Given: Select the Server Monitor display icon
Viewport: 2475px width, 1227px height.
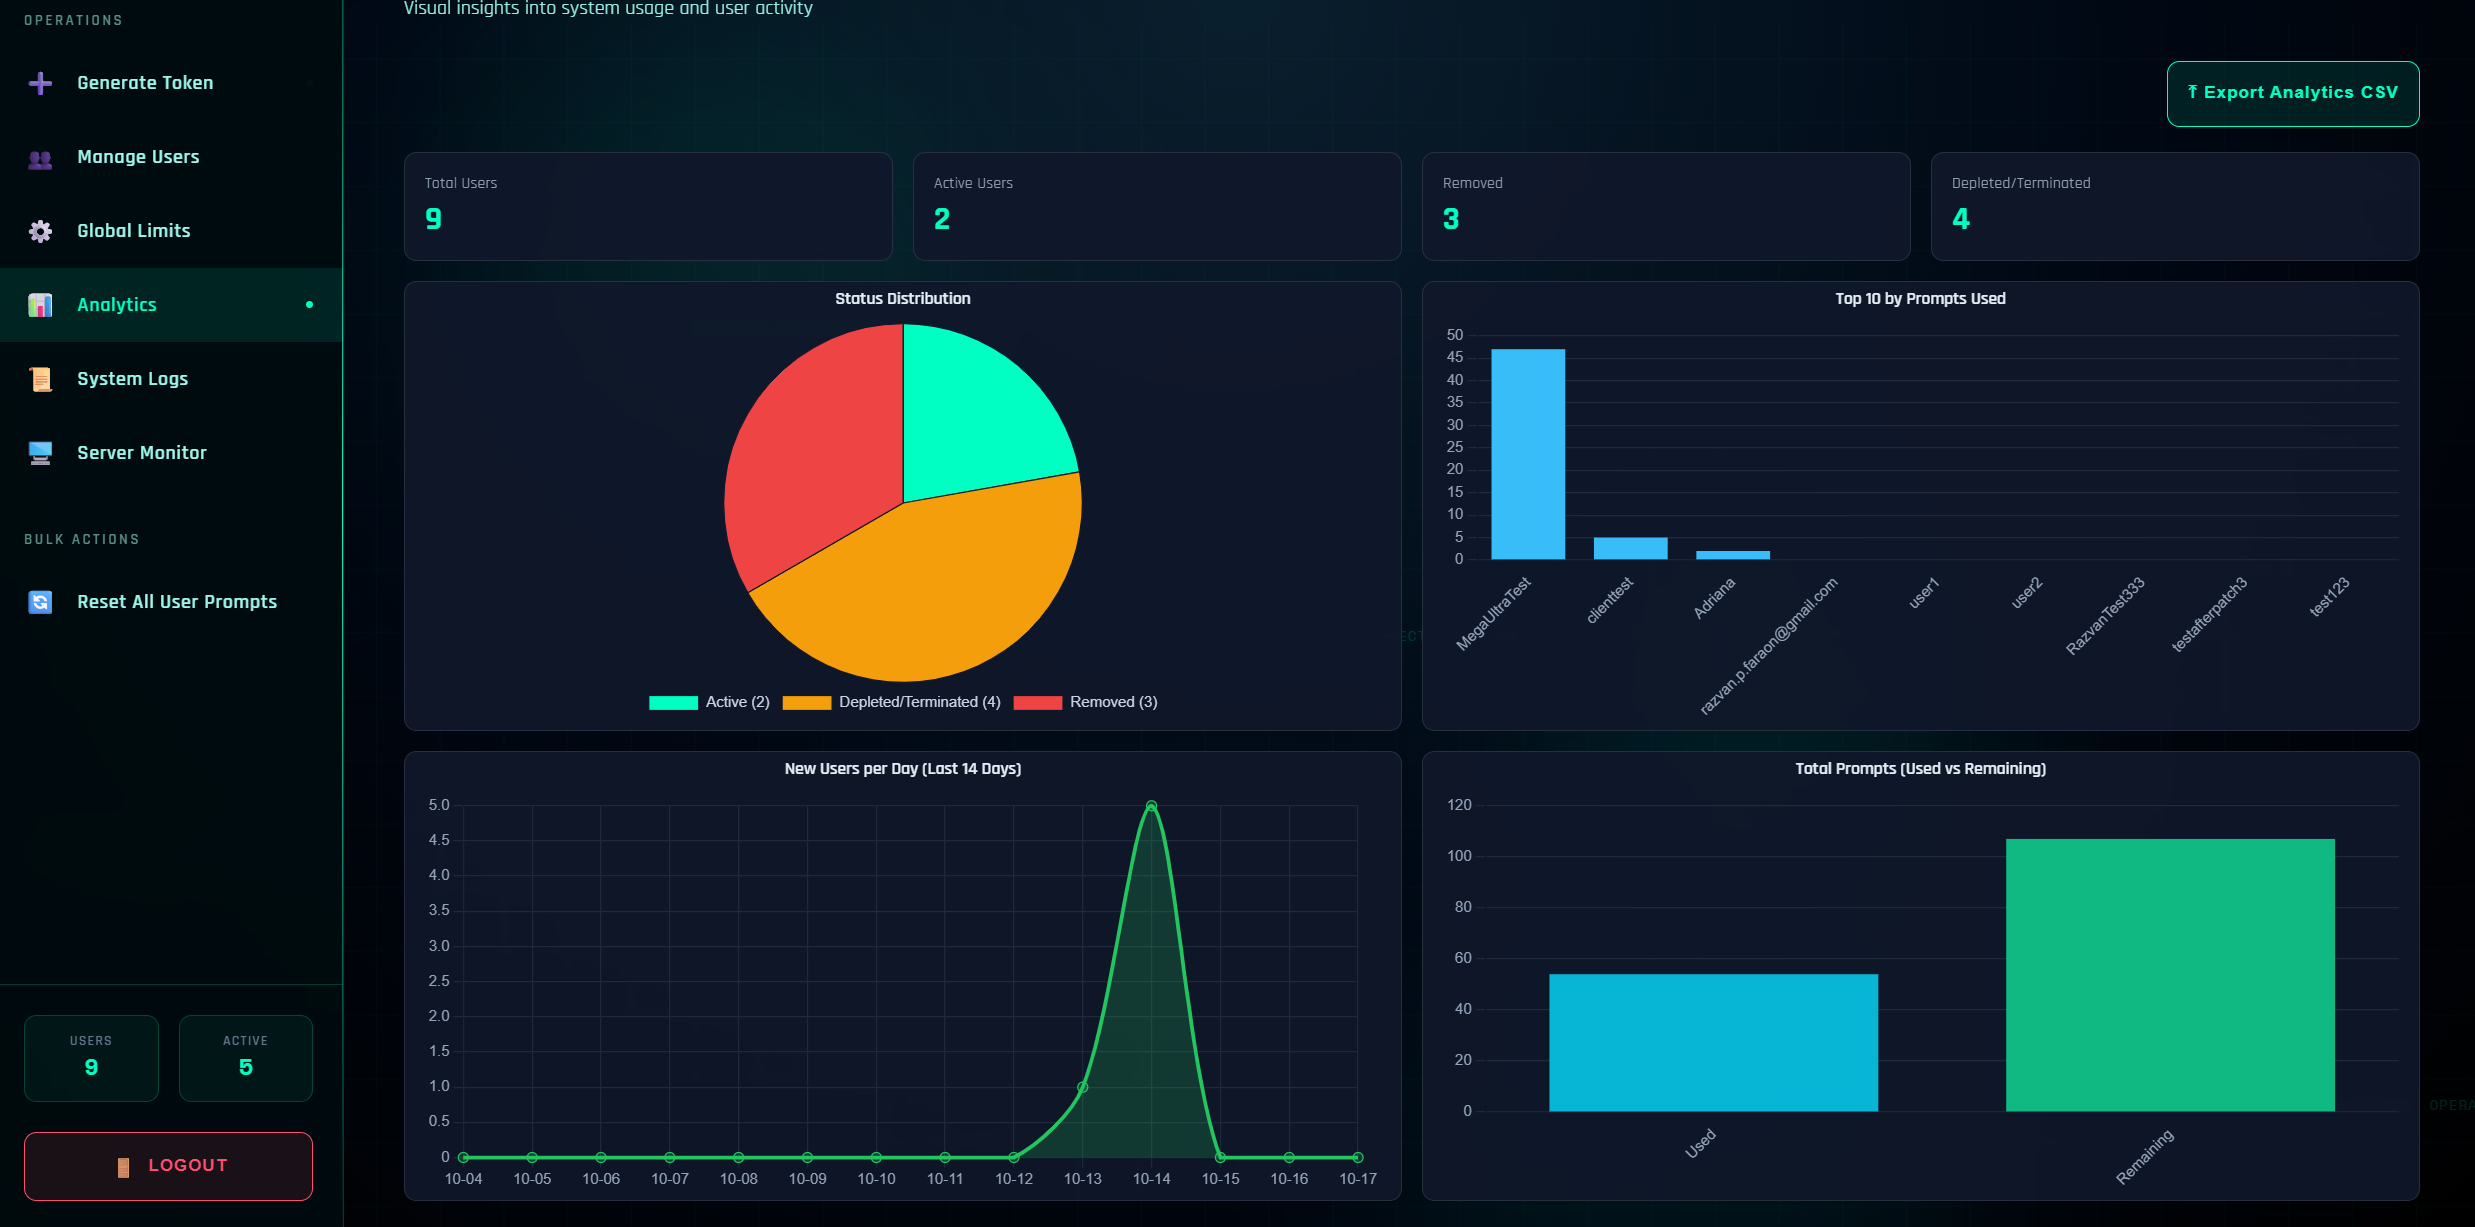Looking at the screenshot, I should tap(40, 452).
